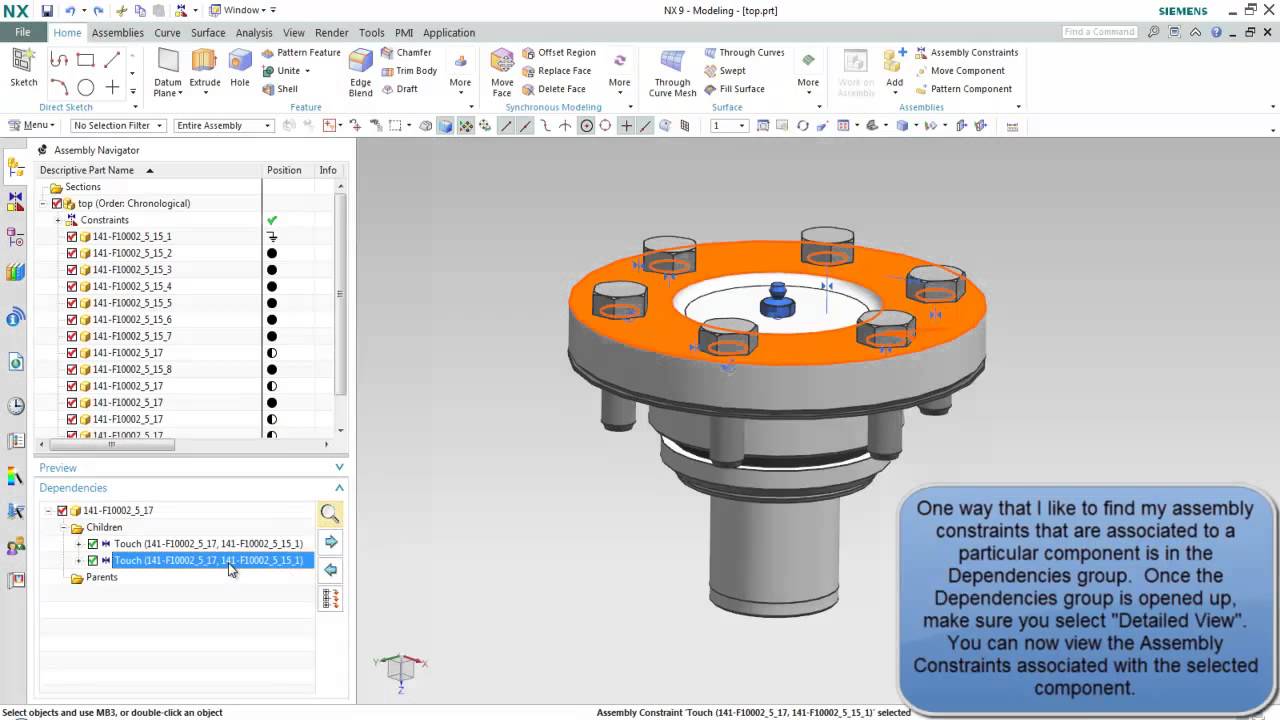Uncheck component 141-F10002_5_15_3
1280x720 pixels.
pyautogui.click(x=72, y=270)
